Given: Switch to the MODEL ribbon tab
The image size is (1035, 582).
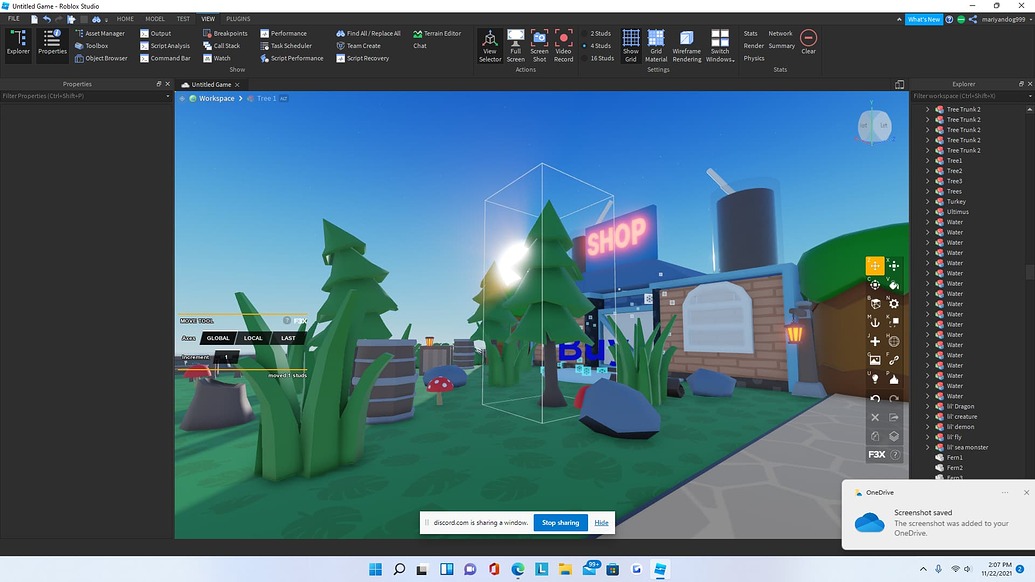Looking at the screenshot, I should 154,18.
